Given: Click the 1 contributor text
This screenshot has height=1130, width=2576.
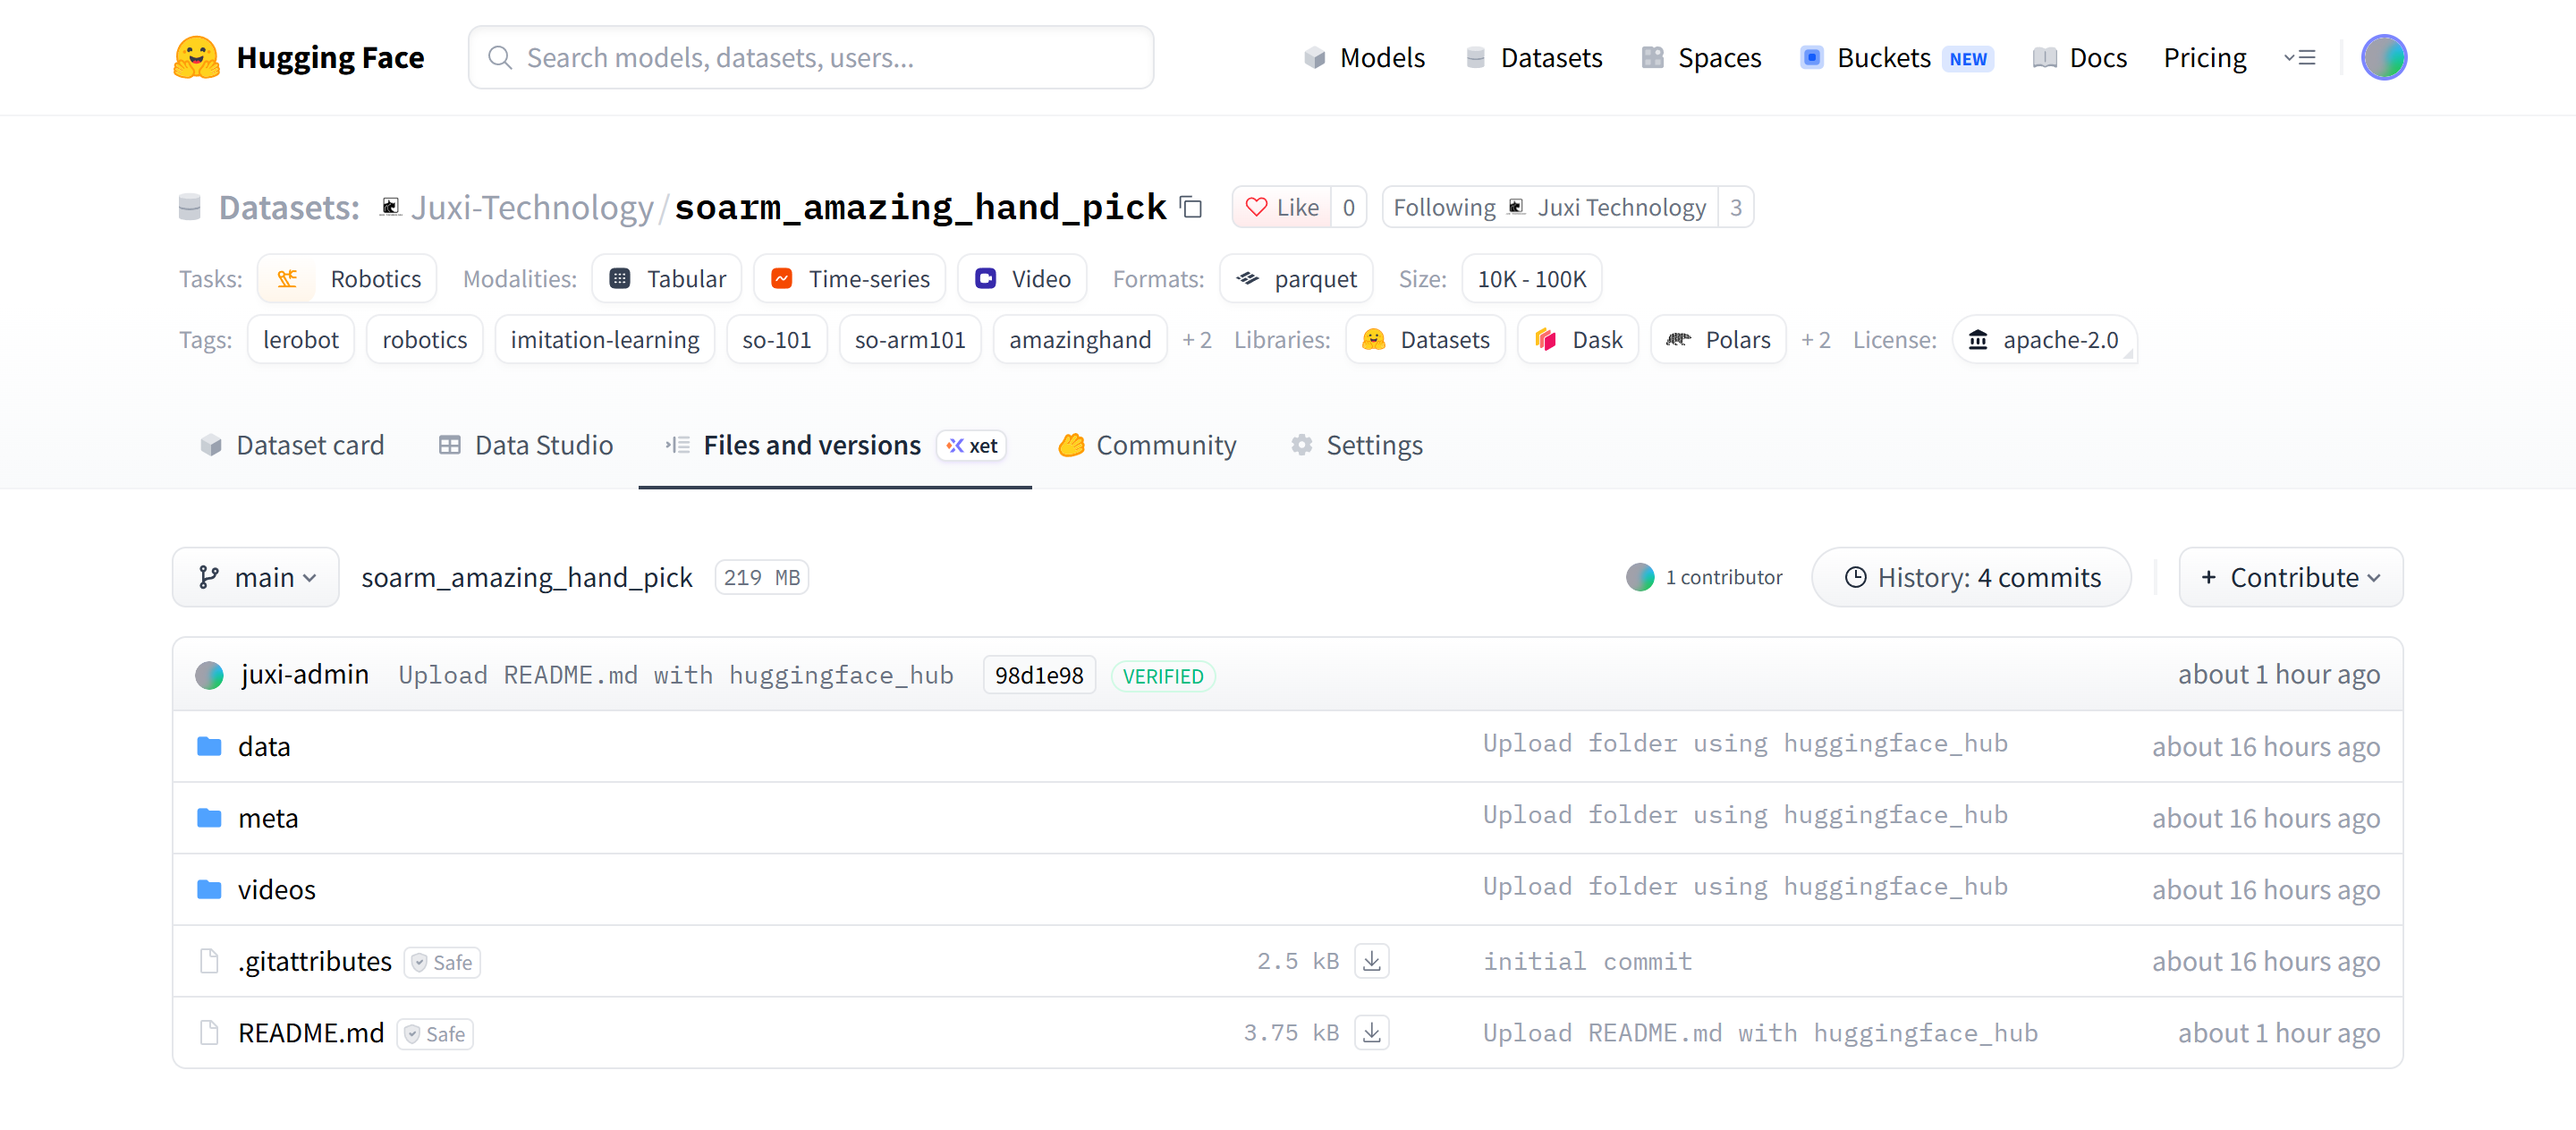Looking at the screenshot, I should coord(1724,577).
